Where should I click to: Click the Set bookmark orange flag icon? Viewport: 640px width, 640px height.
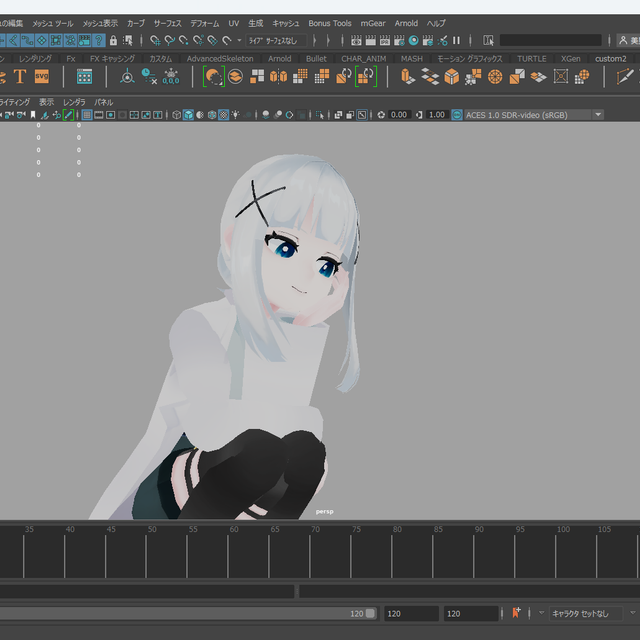[x=516, y=613]
